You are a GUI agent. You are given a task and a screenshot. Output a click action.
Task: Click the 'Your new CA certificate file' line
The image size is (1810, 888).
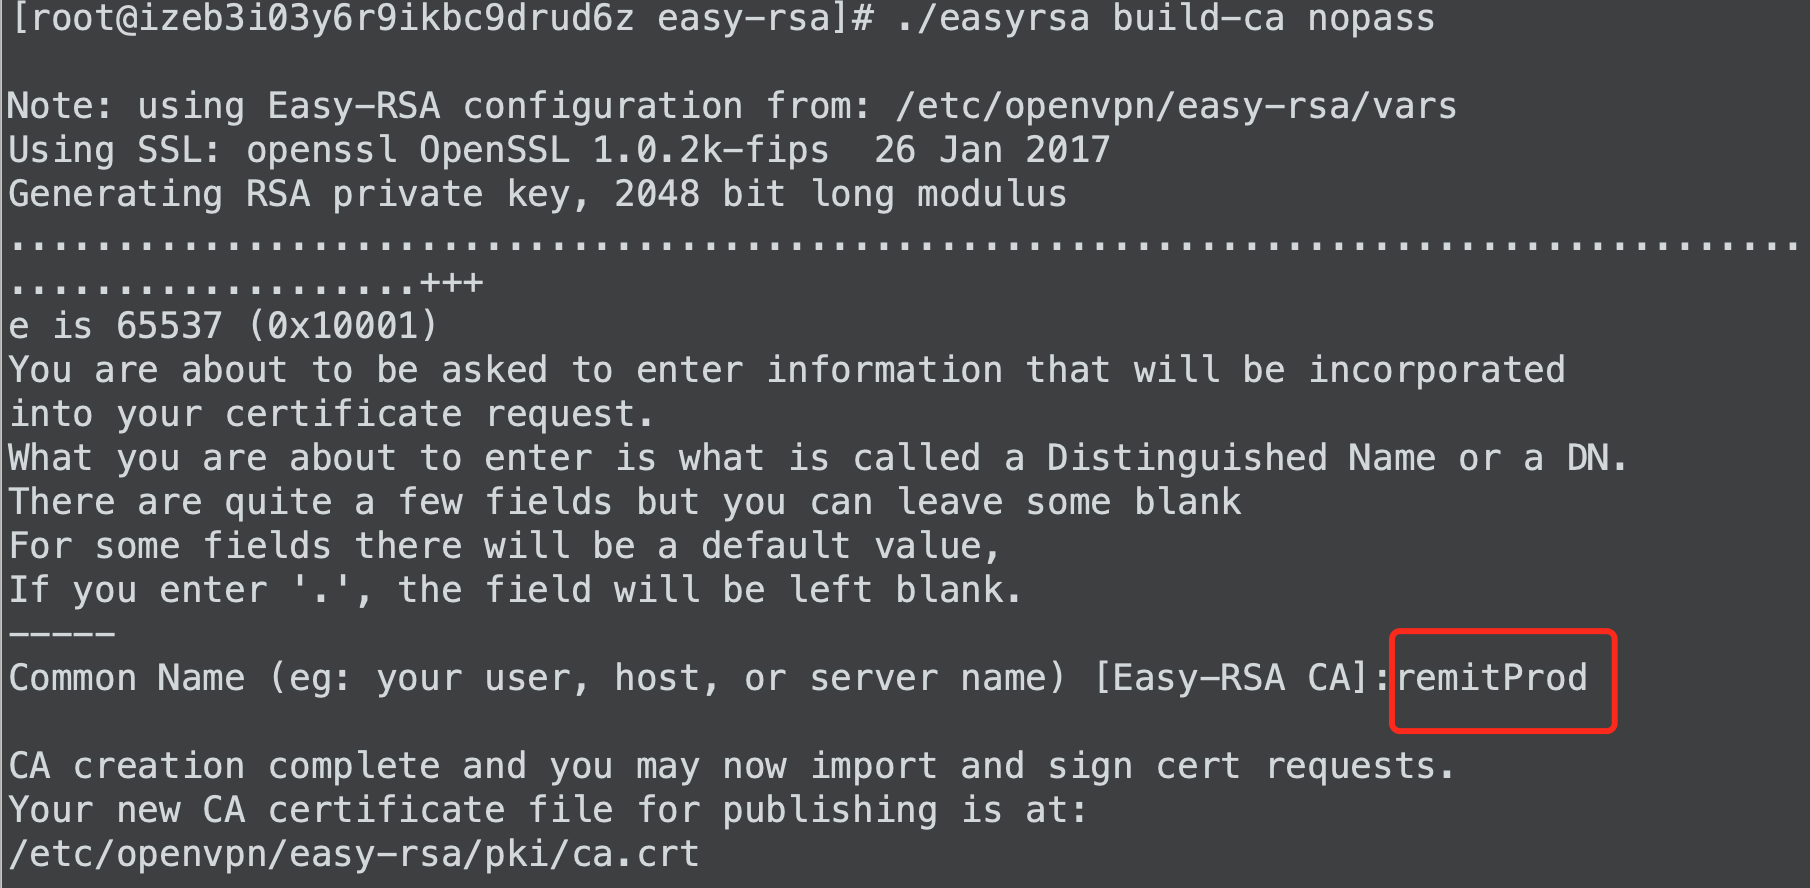547,810
